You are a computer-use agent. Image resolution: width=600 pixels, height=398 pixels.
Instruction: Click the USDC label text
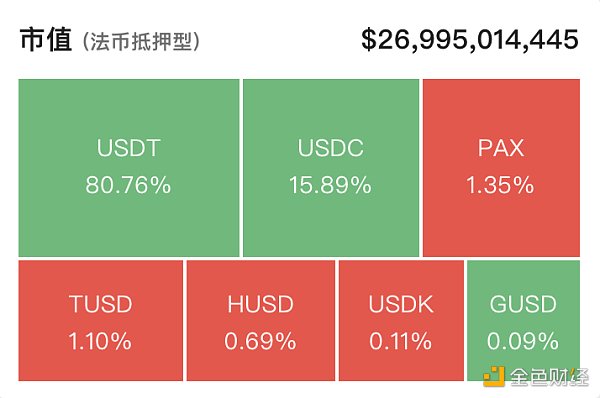click(331, 148)
